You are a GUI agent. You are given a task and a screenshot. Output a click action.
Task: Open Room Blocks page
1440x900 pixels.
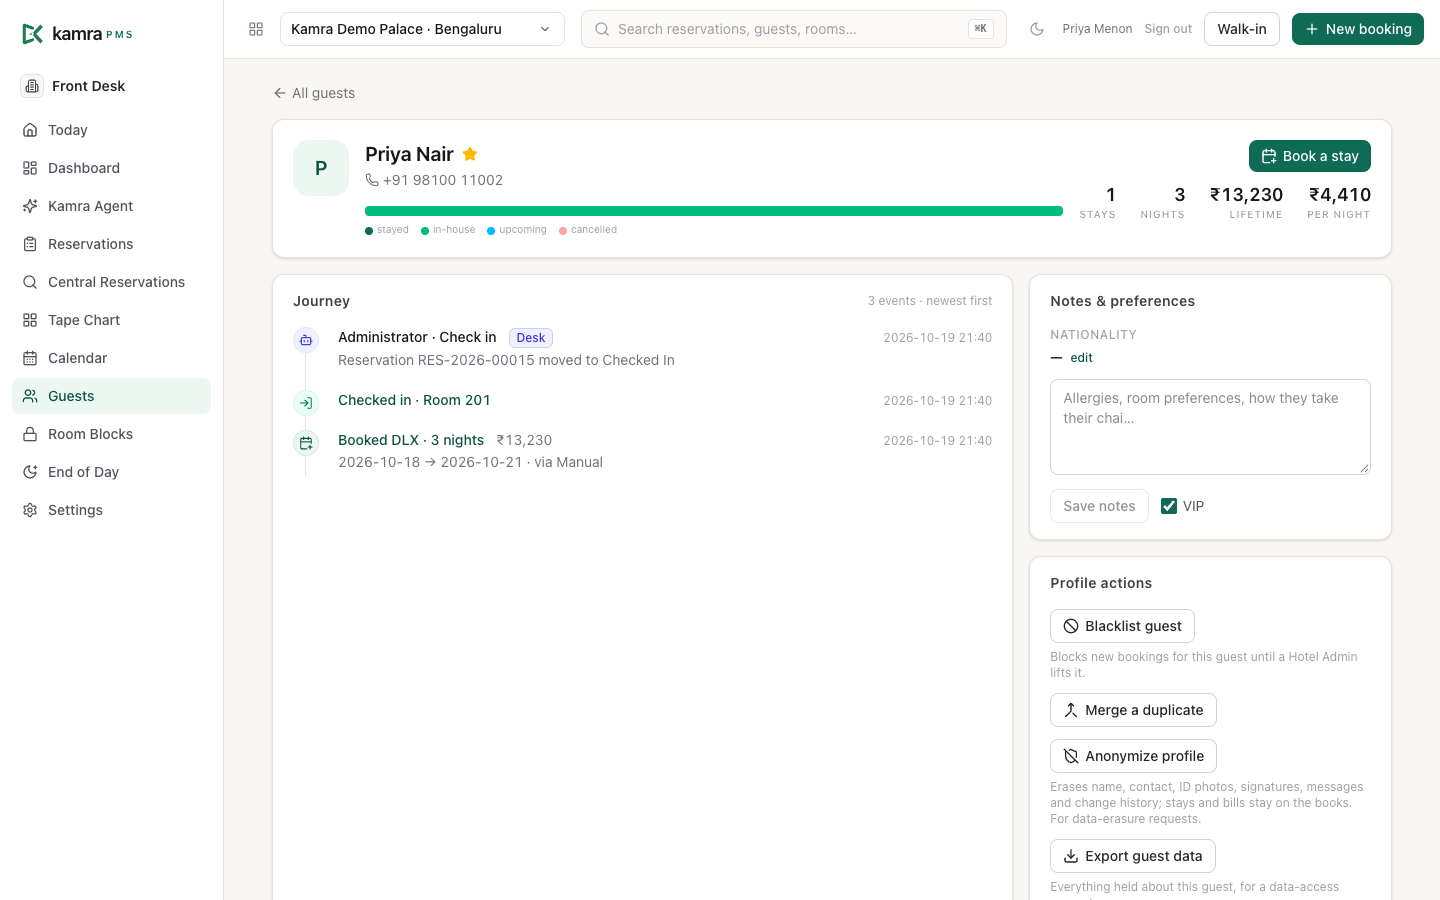111,434
